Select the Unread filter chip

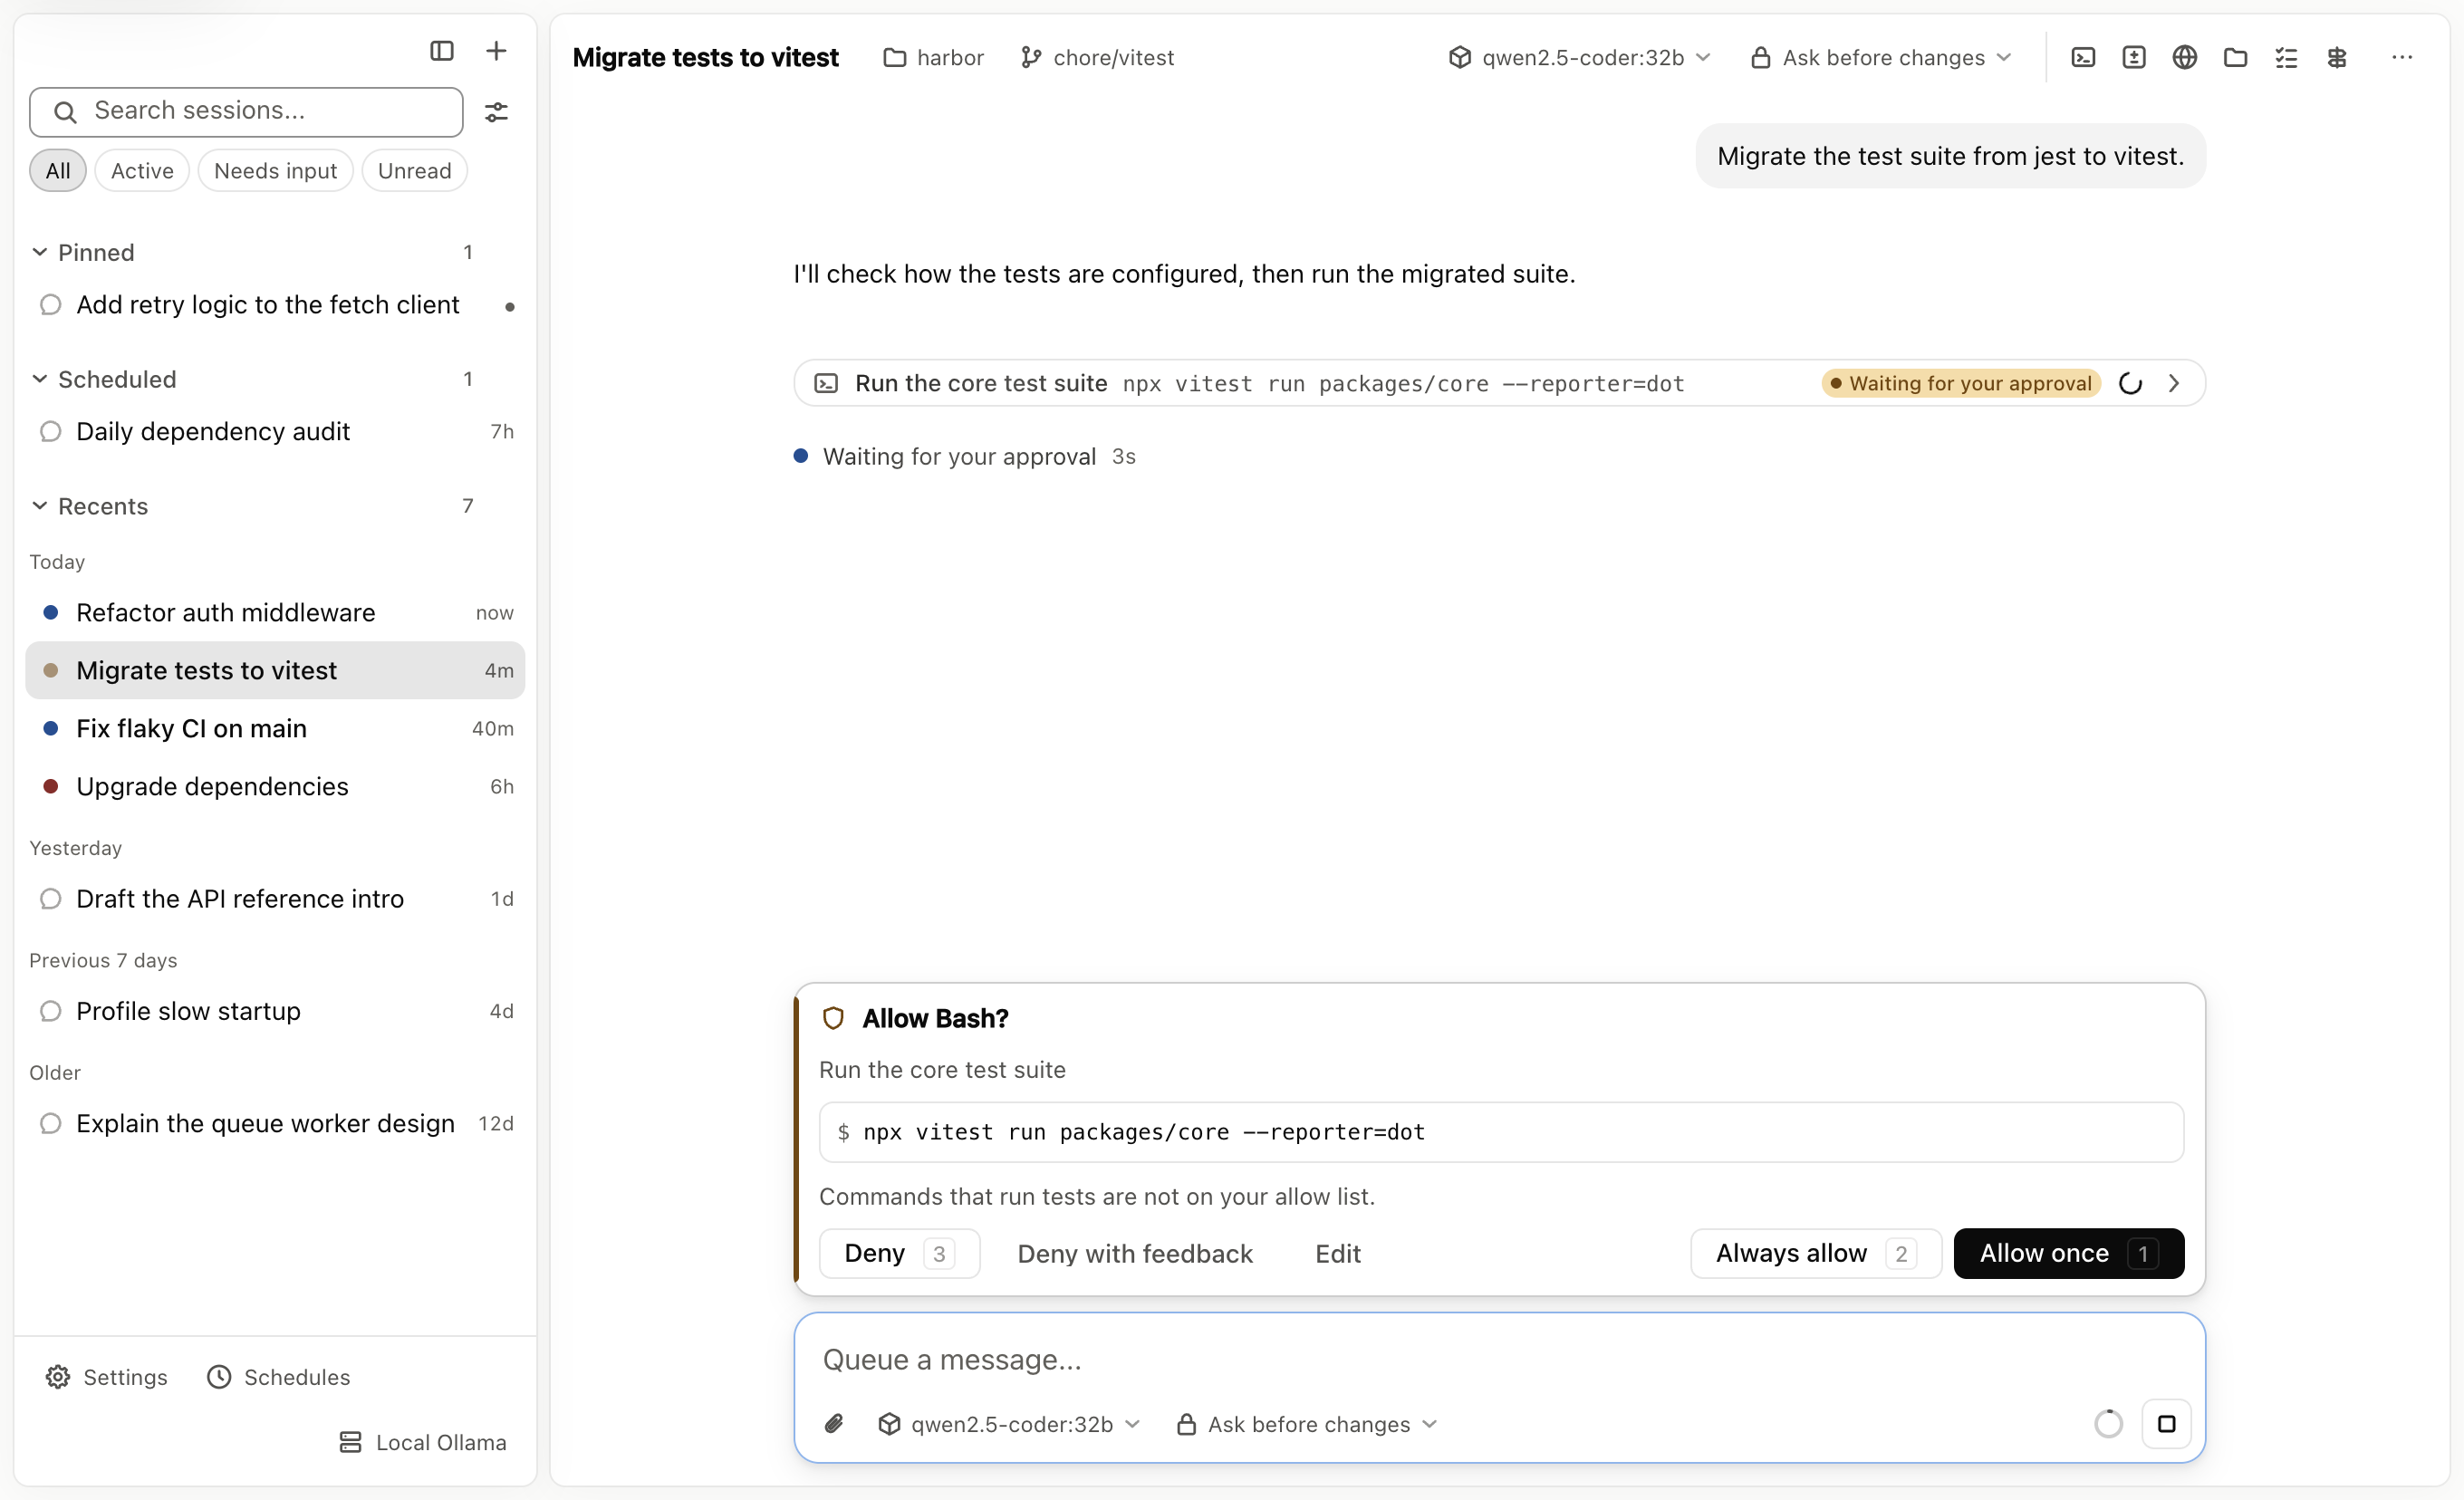pyautogui.click(x=414, y=171)
